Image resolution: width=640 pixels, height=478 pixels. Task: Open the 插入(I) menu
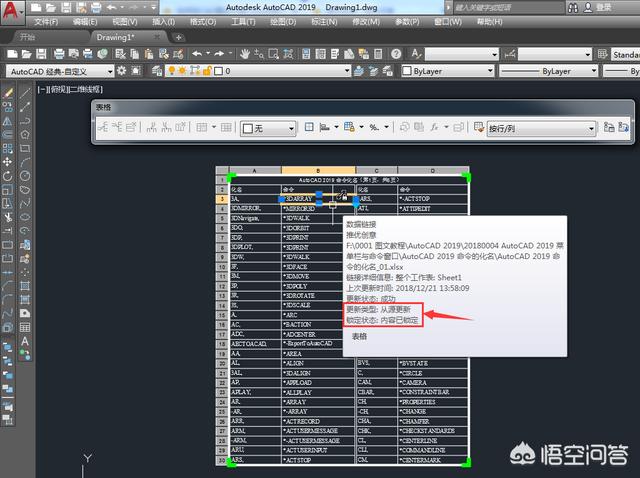coord(164,22)
